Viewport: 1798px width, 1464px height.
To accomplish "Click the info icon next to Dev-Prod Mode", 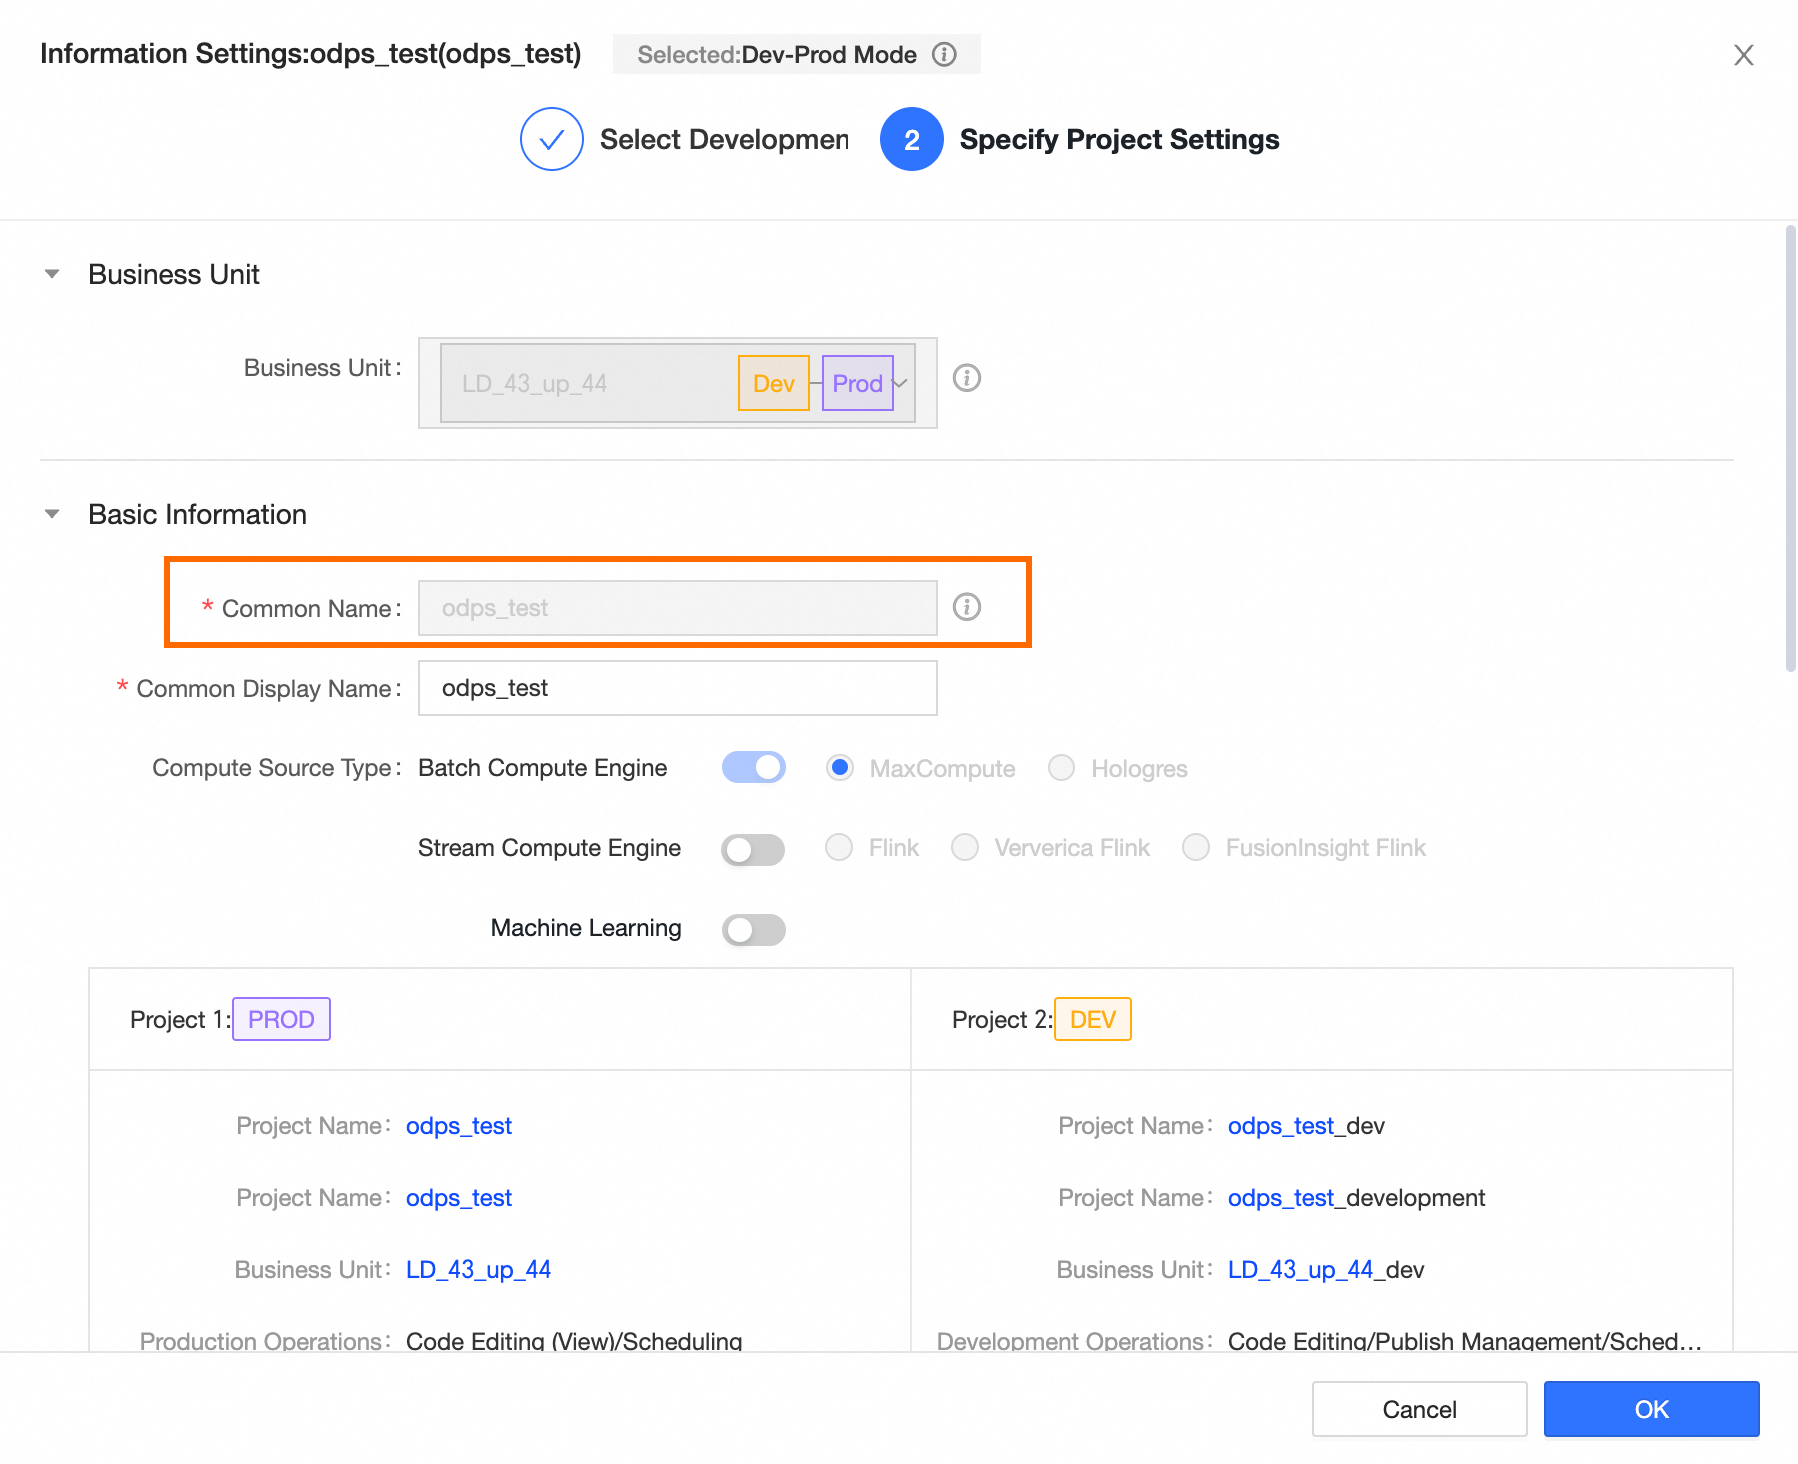I will coord(944,54).
